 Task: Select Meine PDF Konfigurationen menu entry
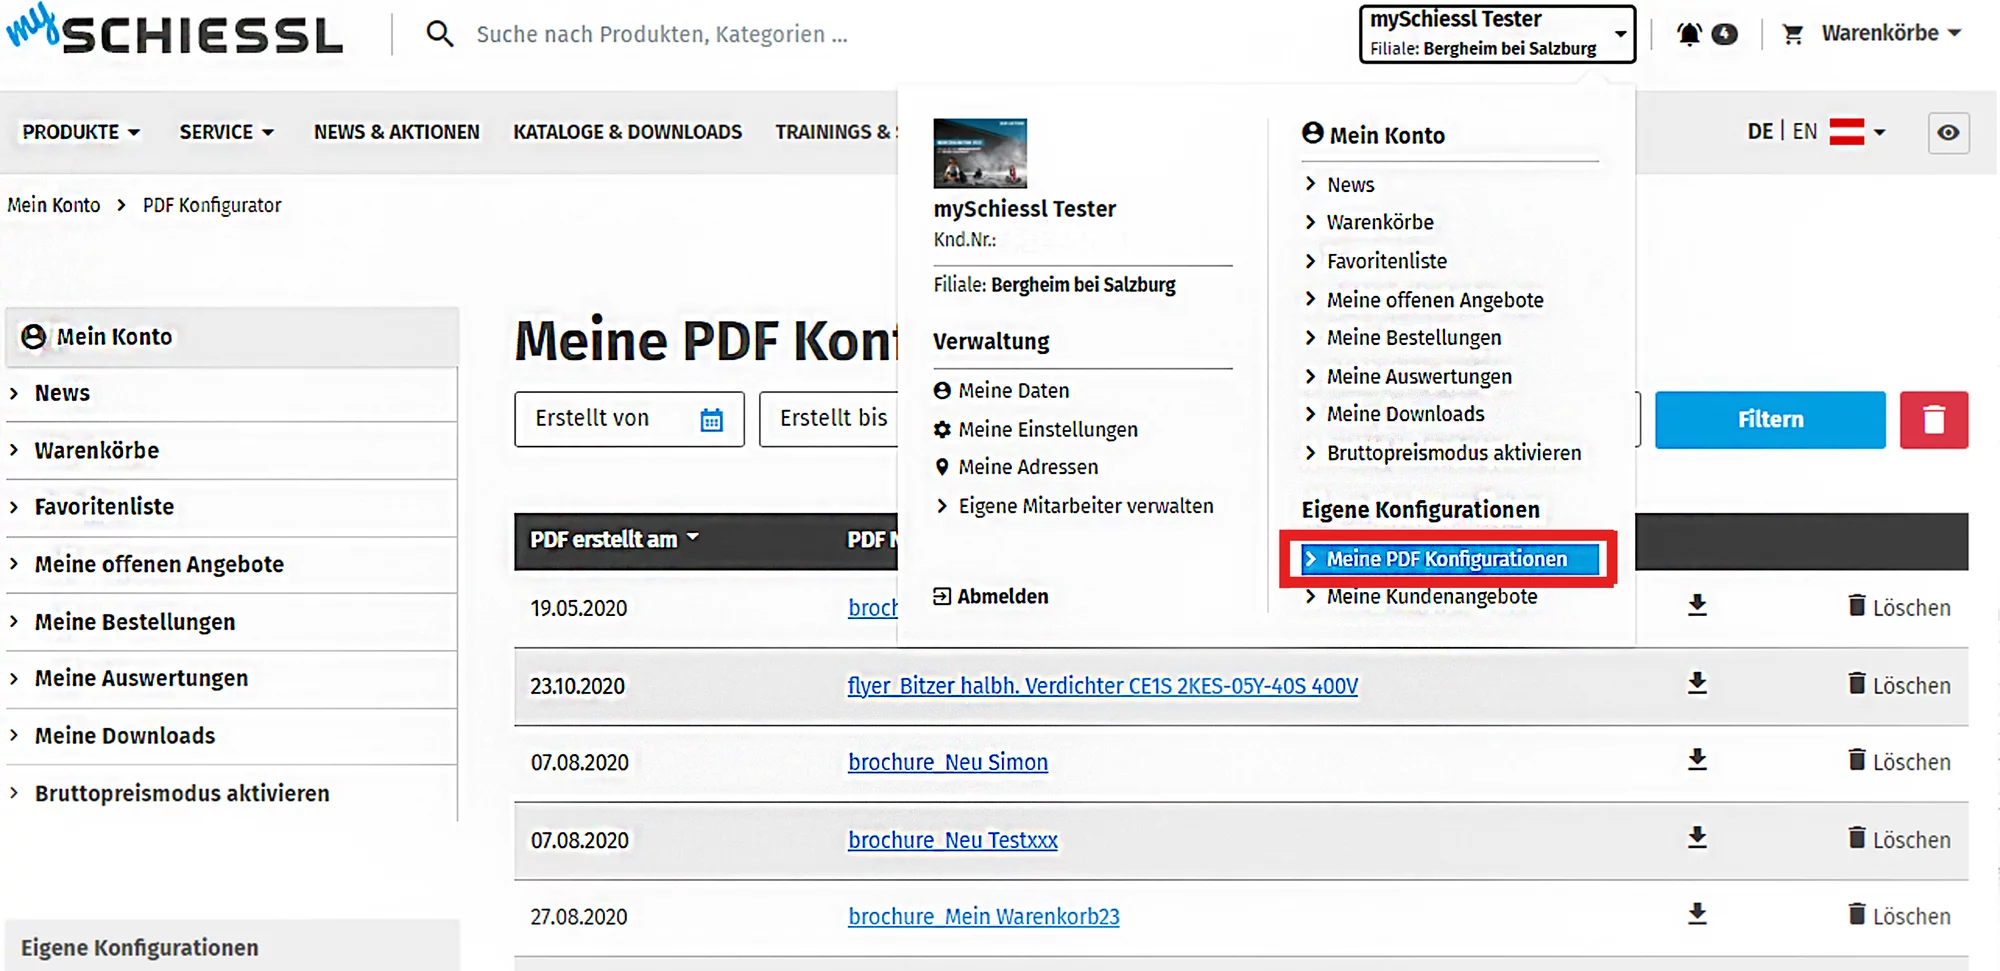click(1446, 559)
